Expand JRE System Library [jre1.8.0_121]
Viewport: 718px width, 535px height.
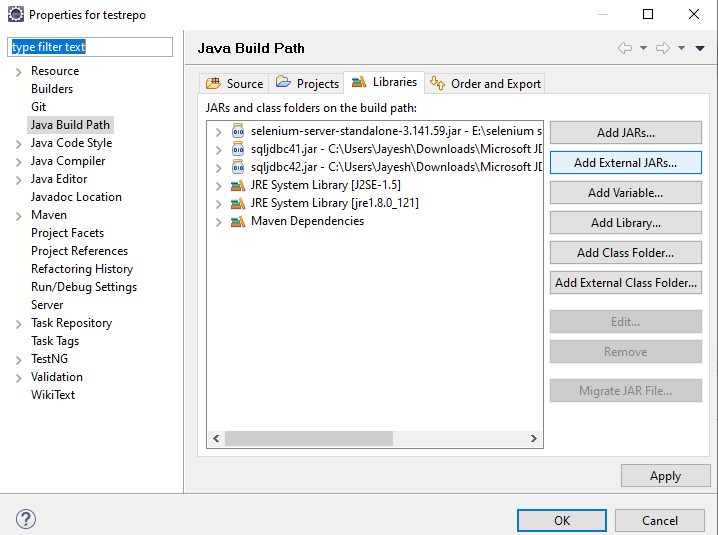pyautogui.click(x=218, y=204)
